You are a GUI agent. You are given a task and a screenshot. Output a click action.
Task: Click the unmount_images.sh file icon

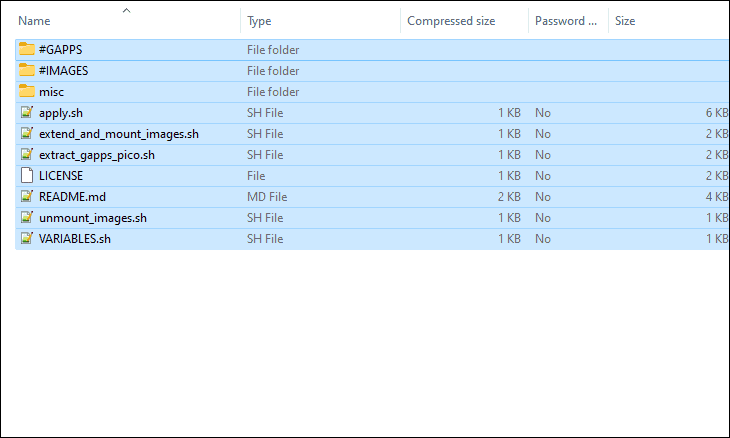tap(27, 217)
